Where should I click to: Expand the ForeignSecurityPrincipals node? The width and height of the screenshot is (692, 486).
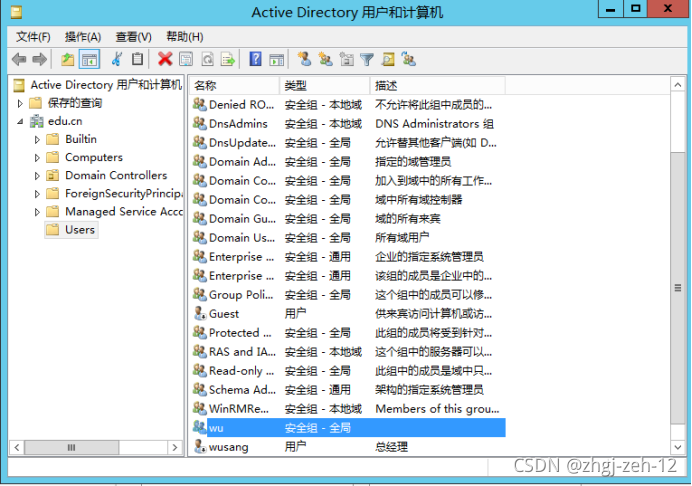pos(37,194)
